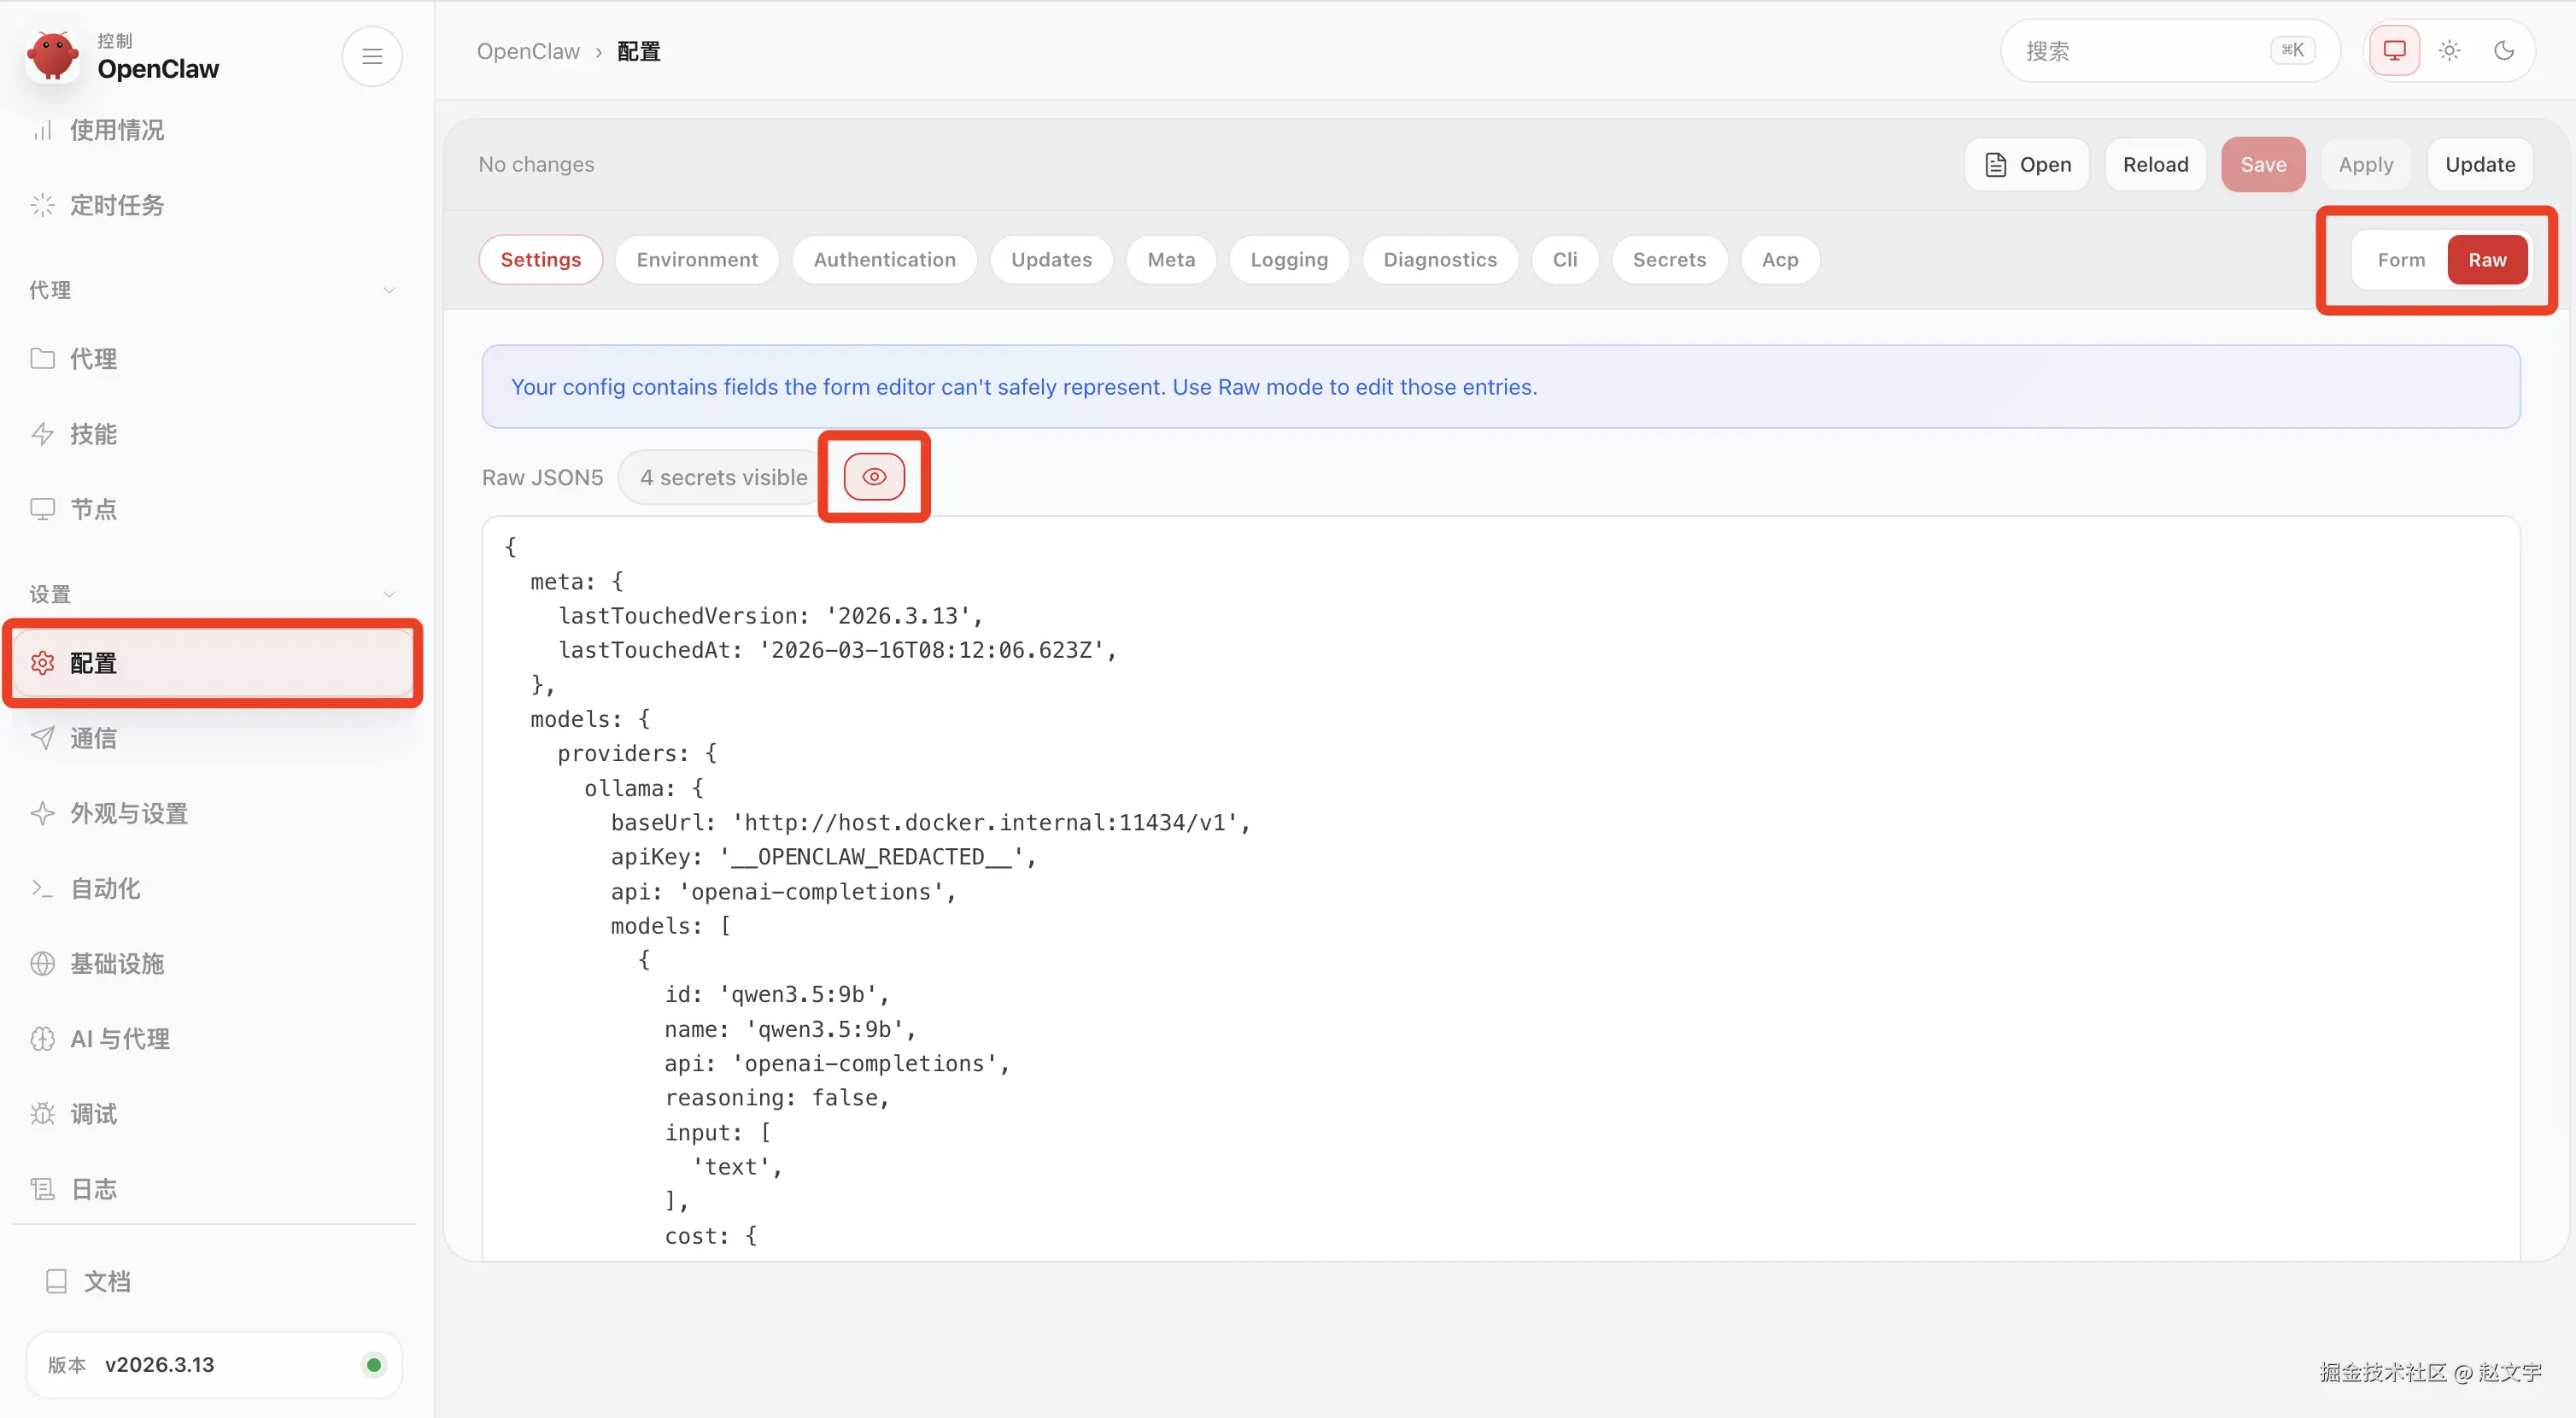Screen dimensions: 2576x1418
Task: Open the Diagnostics tab
Action: (x=1440, y=259)
